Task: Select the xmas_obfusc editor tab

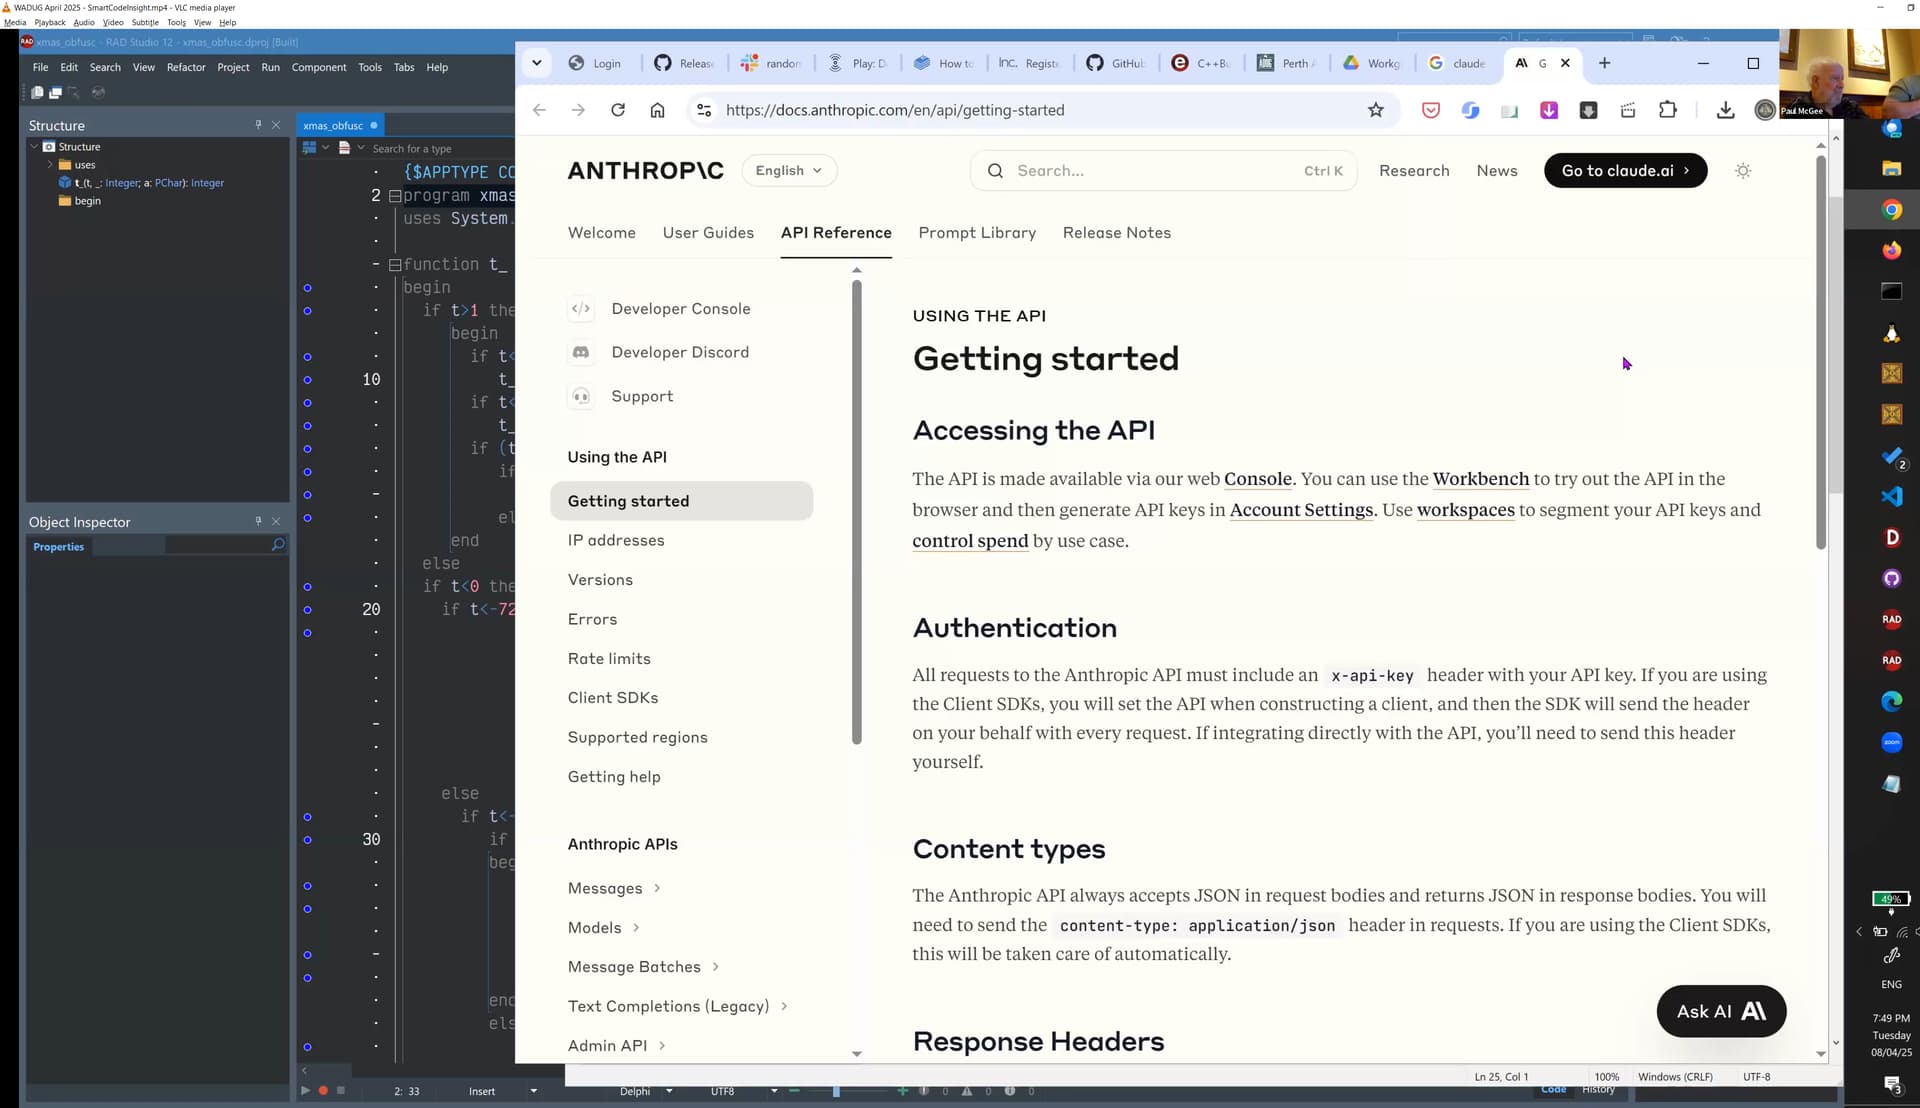Action: click(x=340, y=125)
